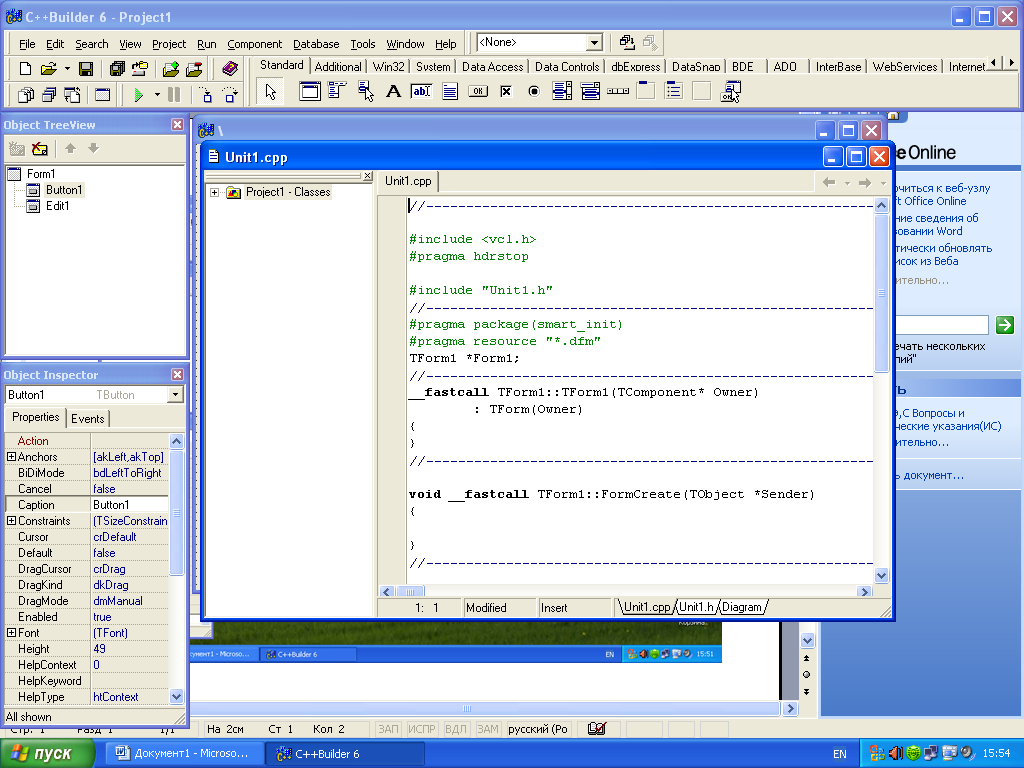The height and width of the screenshot is (768, 1024).
Task: Expand the Project1 - Classes tree node
Action: 214,192
